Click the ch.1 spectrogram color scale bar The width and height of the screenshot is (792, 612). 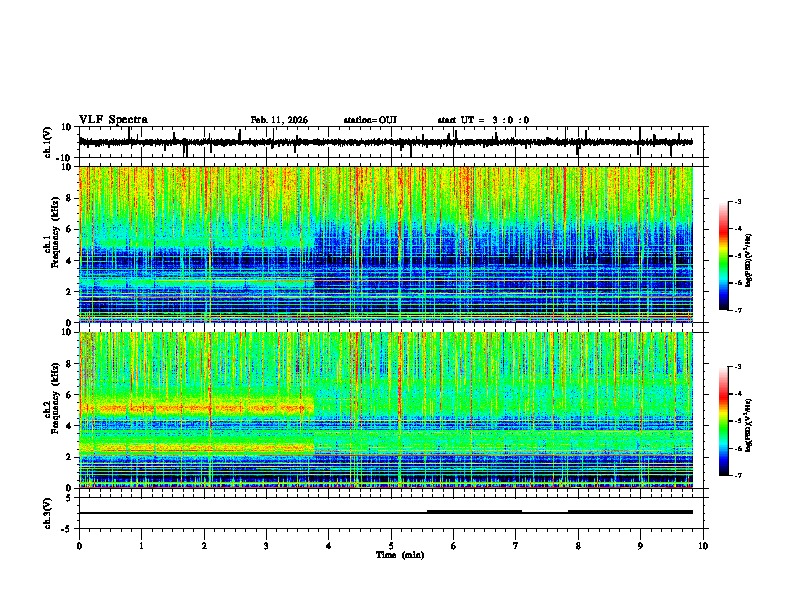[x=724, y=256]
